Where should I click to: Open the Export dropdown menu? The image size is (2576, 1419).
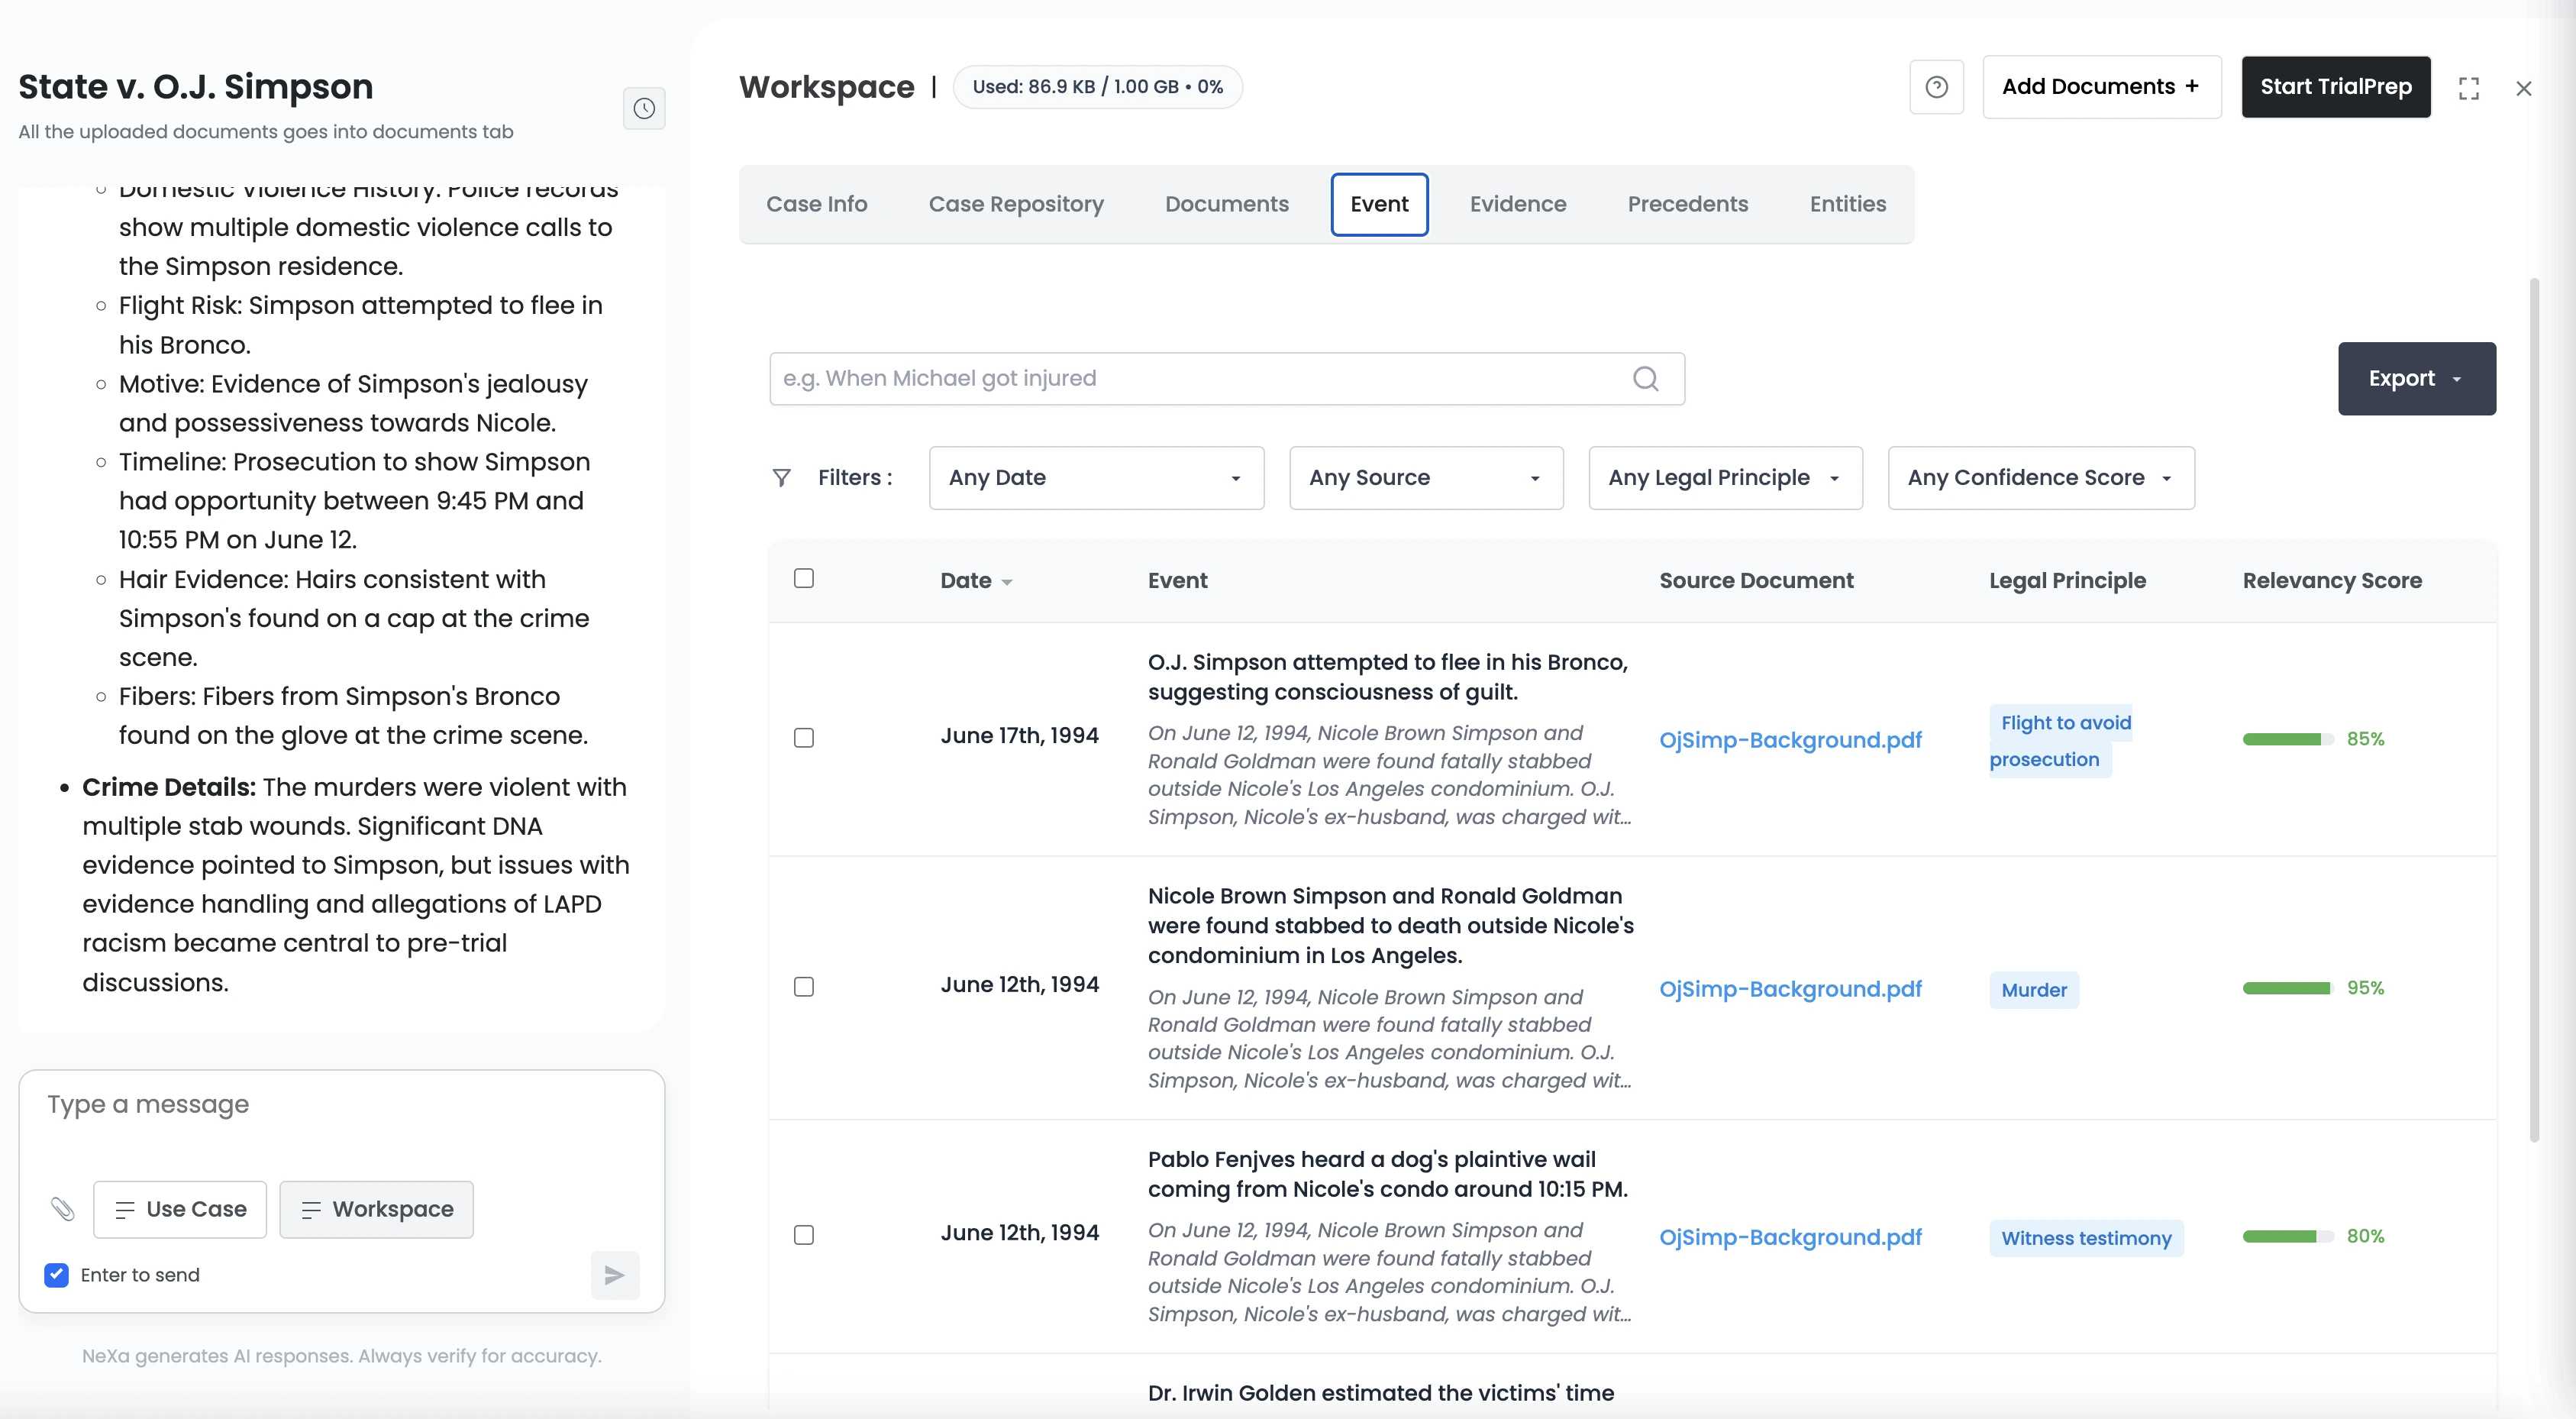coord(2416,378)
